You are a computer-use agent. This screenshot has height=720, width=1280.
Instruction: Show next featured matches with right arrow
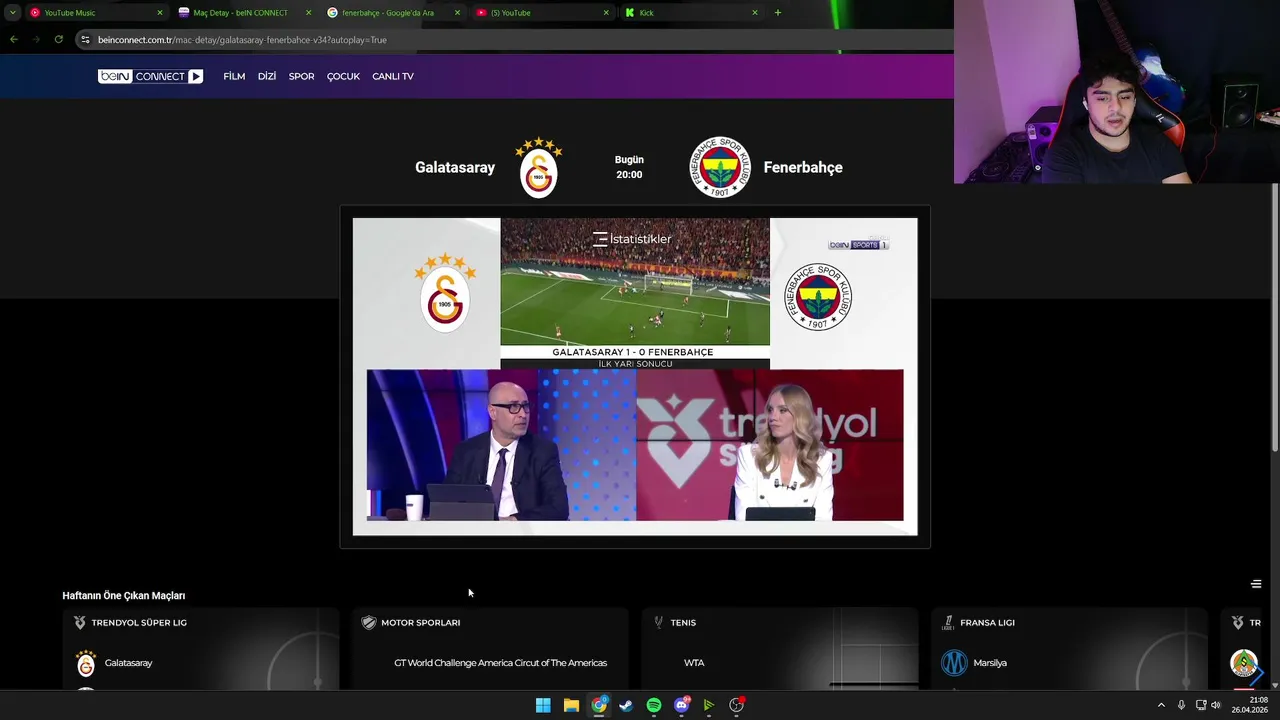point(1257,673)
